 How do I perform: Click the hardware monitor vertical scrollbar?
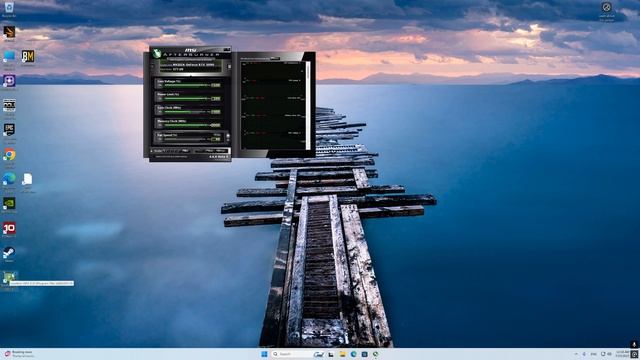pyautogui.click(x=307, y=105)
